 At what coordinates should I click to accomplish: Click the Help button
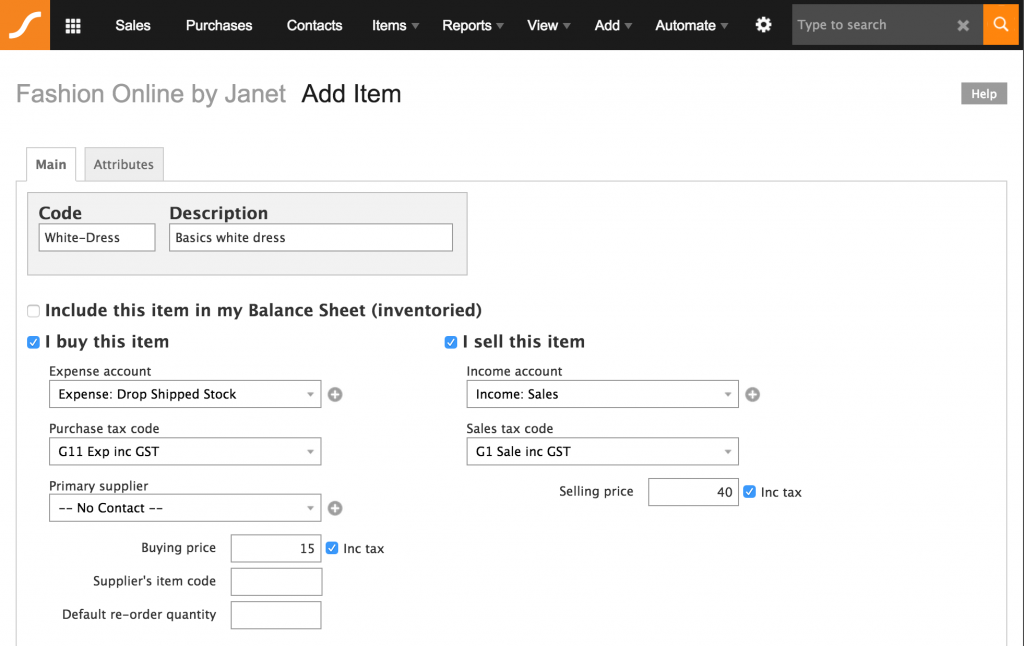984,93
